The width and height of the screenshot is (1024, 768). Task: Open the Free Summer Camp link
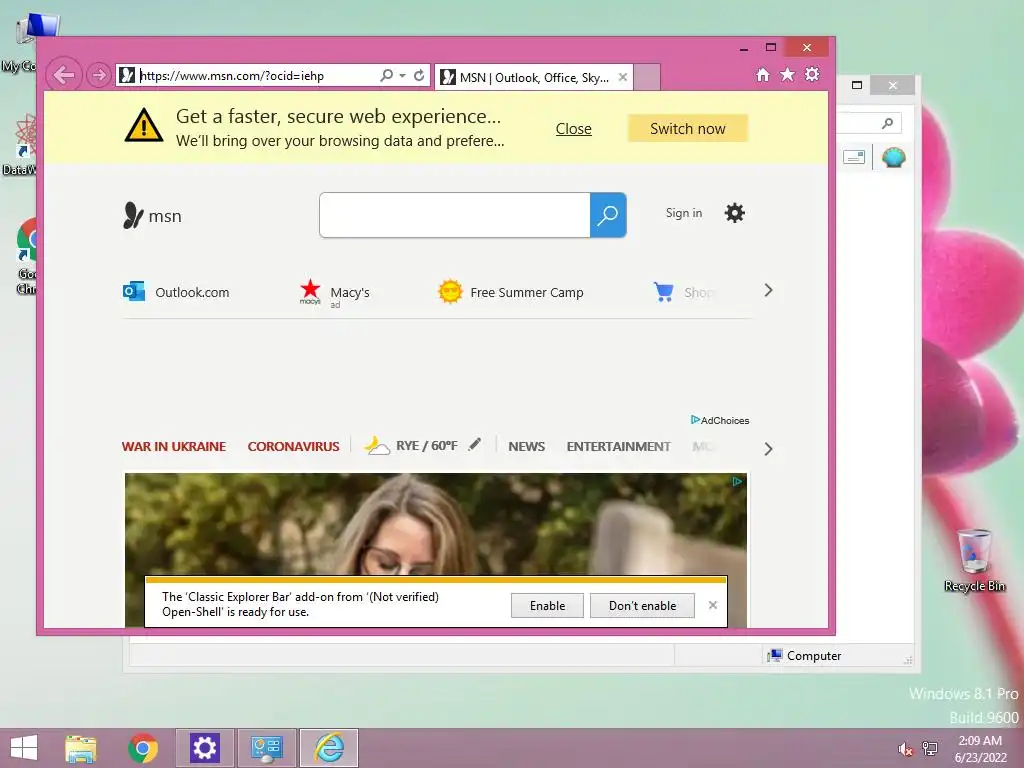pyautogui.click(x=511, y=292)
